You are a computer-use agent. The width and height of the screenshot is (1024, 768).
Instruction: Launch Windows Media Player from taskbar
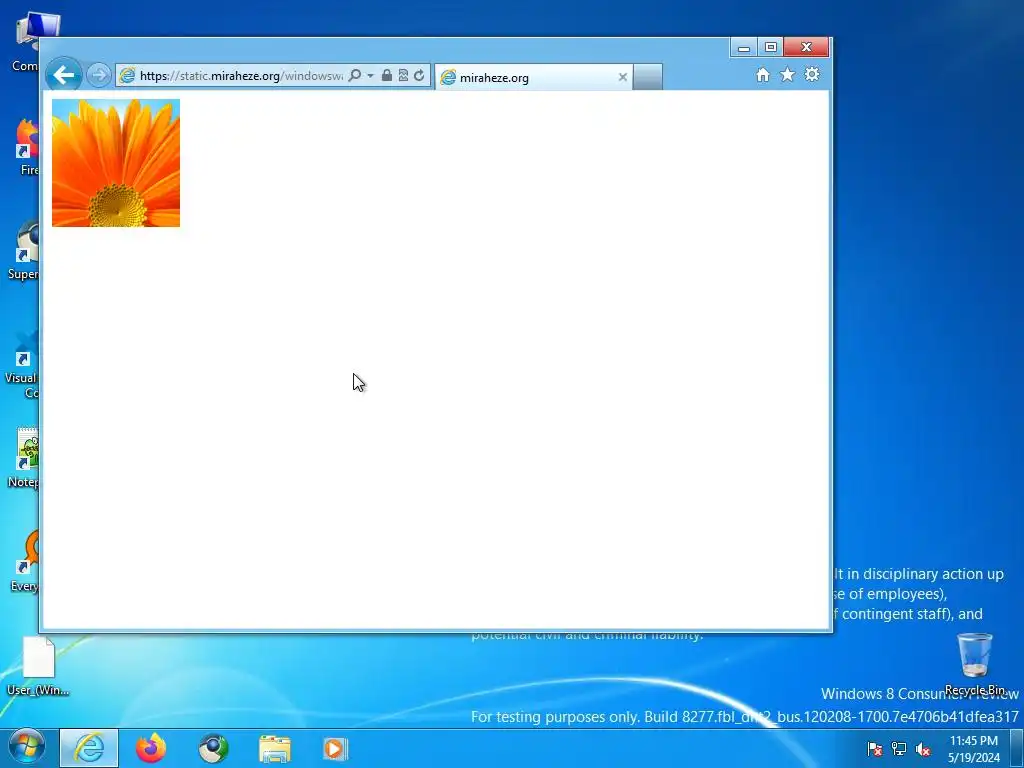tap(336, 748)
